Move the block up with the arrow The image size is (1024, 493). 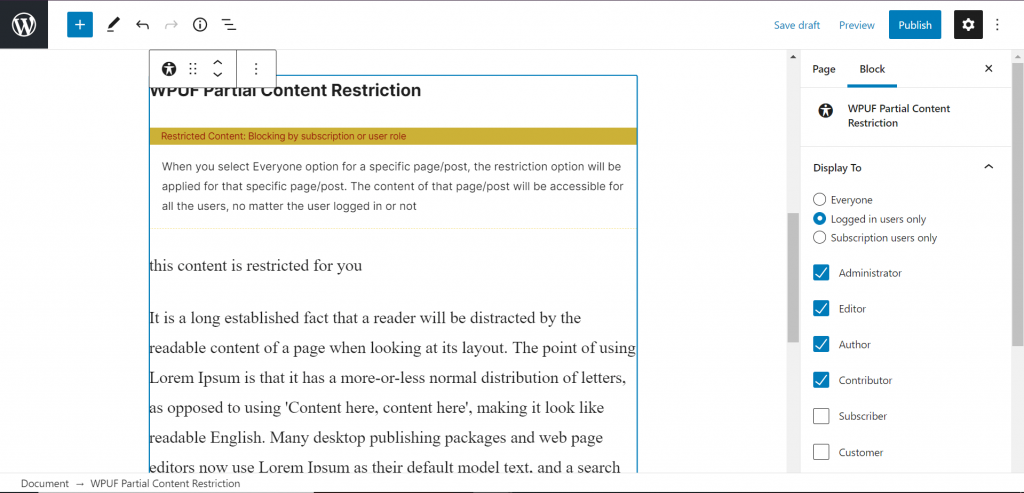tap(218, 62)
